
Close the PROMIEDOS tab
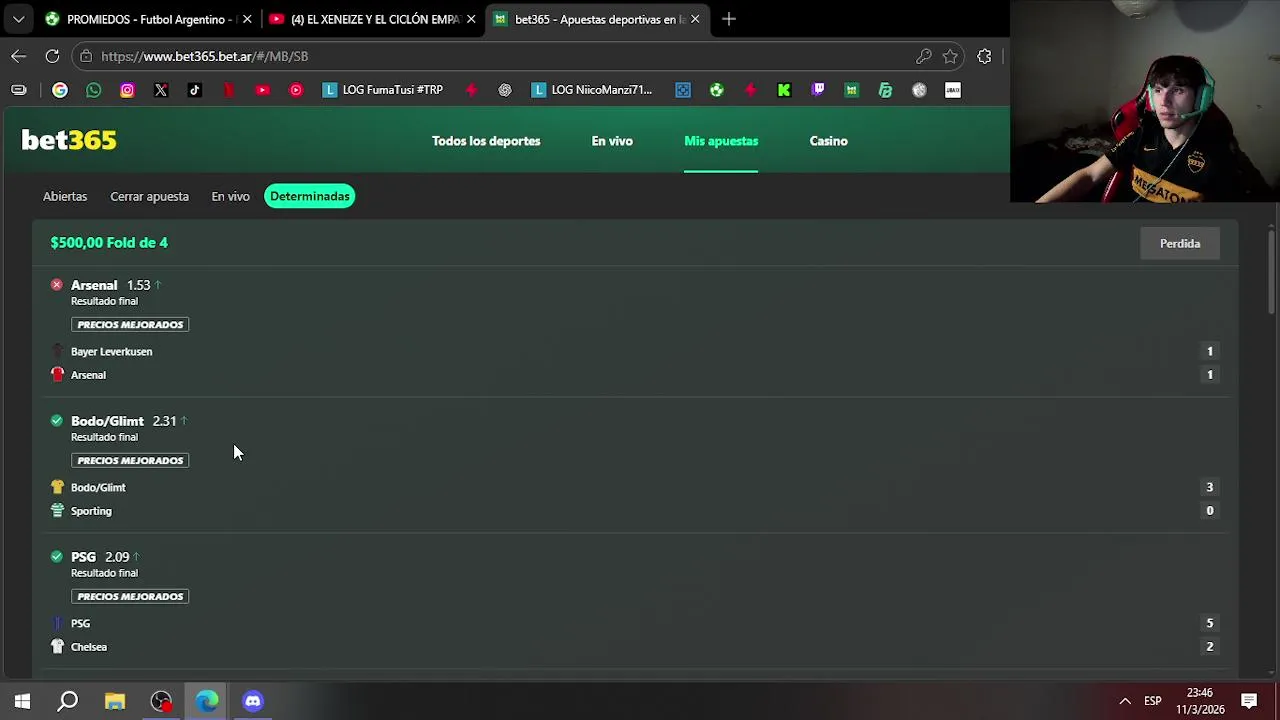pyautogui.click(x=247, y=19)
